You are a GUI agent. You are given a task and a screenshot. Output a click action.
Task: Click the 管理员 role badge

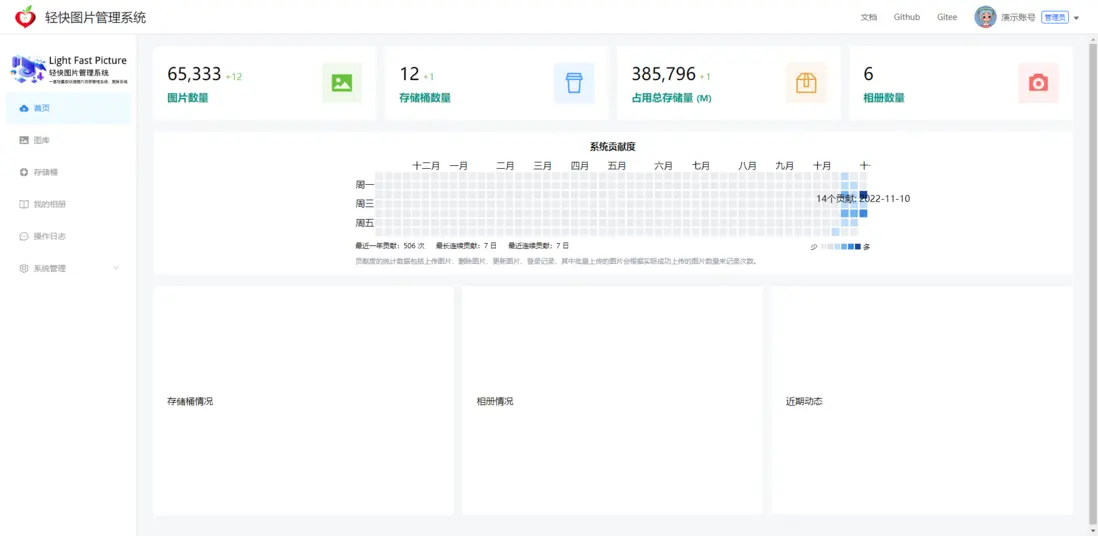click(1055, 18)
